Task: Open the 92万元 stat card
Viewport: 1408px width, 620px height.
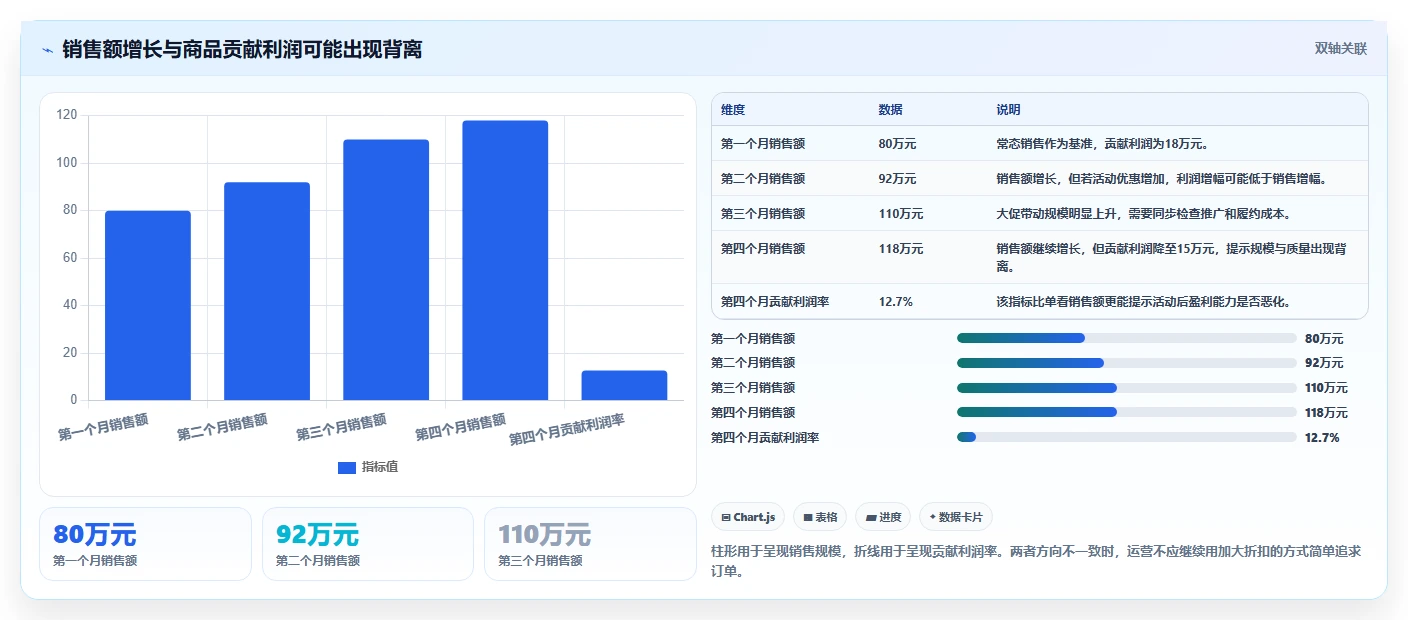Action: tap(368, 544)
